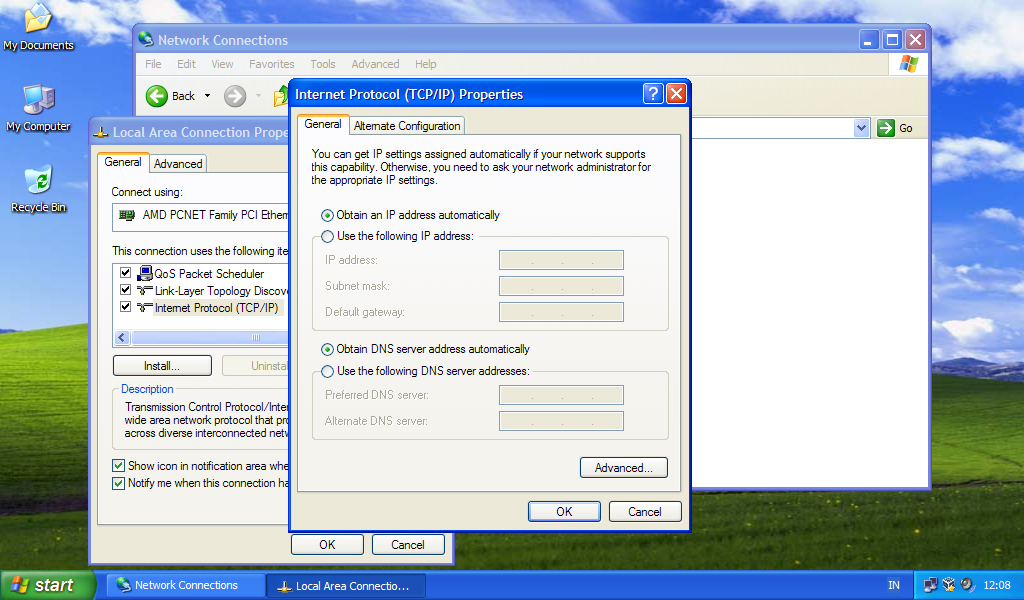Click the IN language indicator in taskbar
The width and height of the screenshot is (1024, 600).
click(893, 585)
